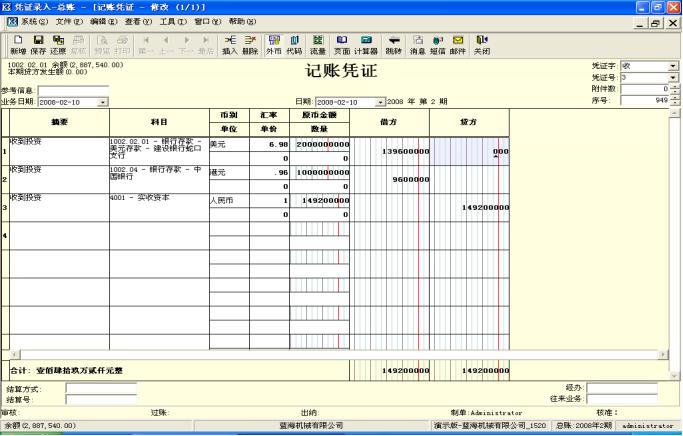This screenshot has width=683, height=436.
Task: Adjust the 序号 spinner arrows
Action: [x=675, y=100]
